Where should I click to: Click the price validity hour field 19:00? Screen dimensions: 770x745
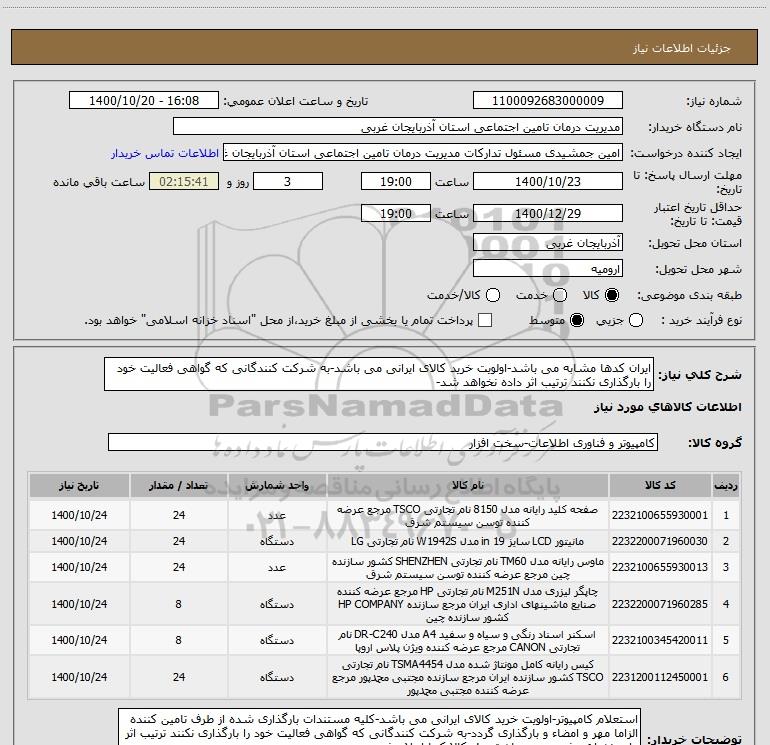tap(396, 213)
